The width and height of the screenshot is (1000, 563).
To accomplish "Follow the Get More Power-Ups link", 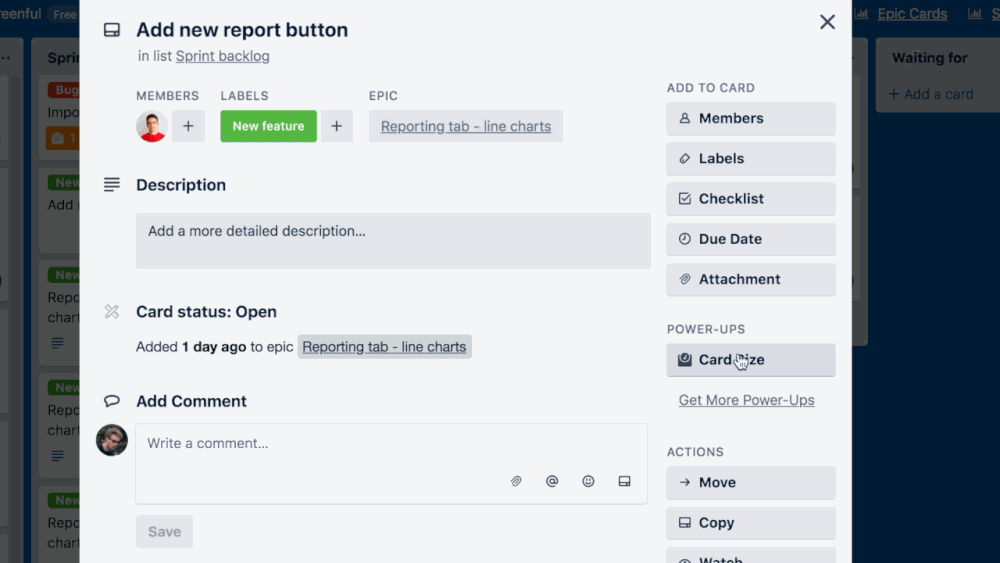I will pos(746,400).
